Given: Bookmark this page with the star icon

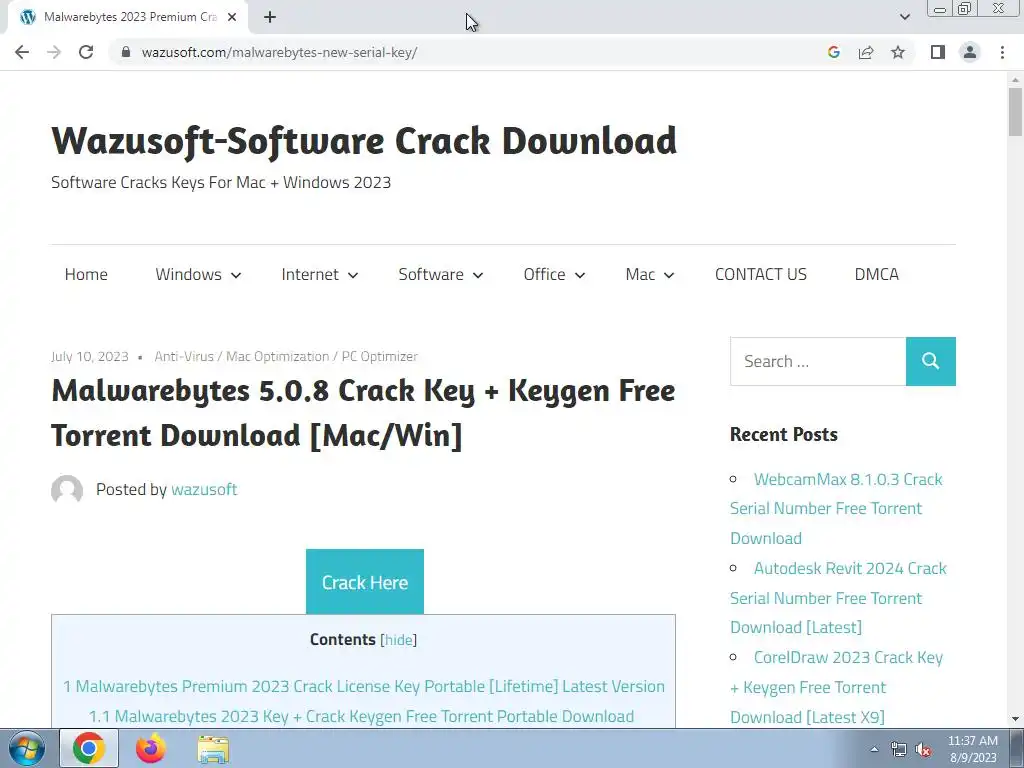Looking at the screenshot, I should 898,52.
